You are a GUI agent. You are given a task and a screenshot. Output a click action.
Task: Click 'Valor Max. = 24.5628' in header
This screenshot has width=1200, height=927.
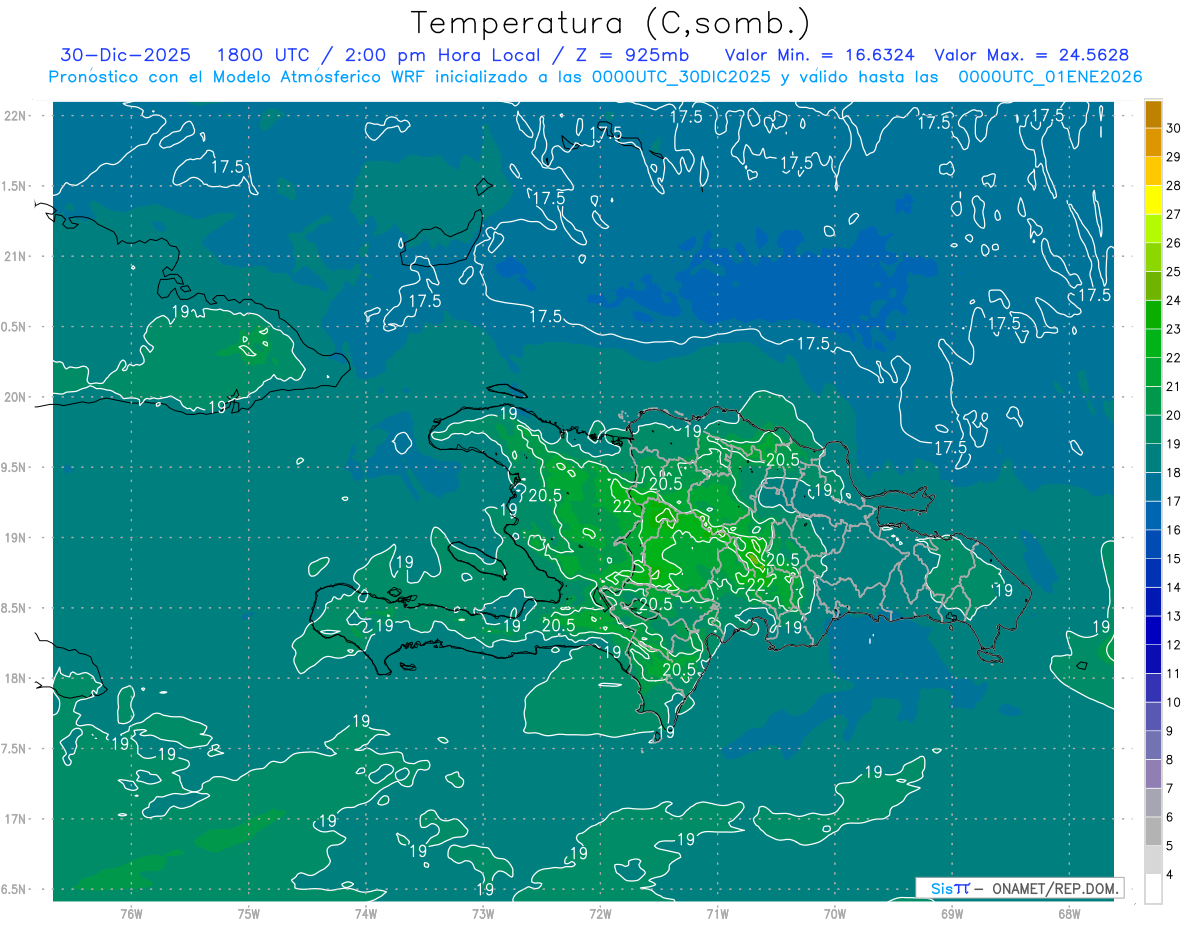(x=1032, y=55)
